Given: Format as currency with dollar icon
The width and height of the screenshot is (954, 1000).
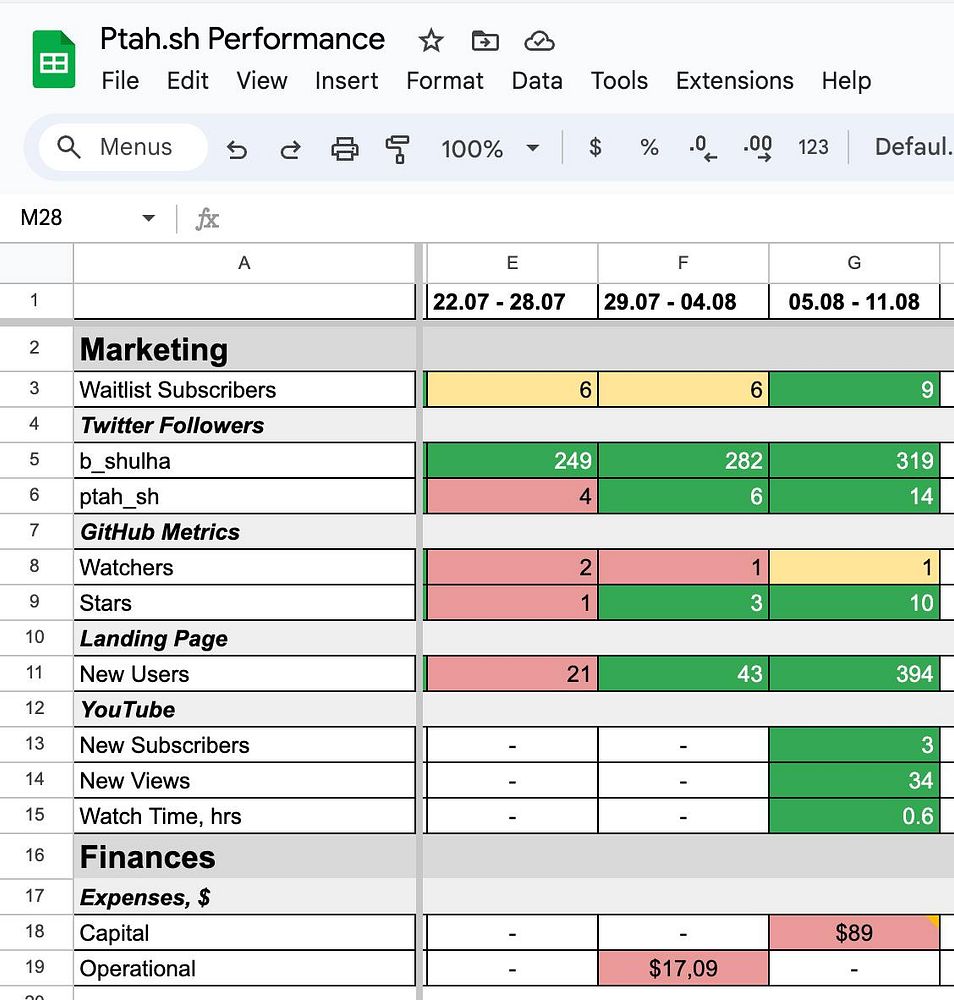Looking at the screenshot, I should coord(595,148).
